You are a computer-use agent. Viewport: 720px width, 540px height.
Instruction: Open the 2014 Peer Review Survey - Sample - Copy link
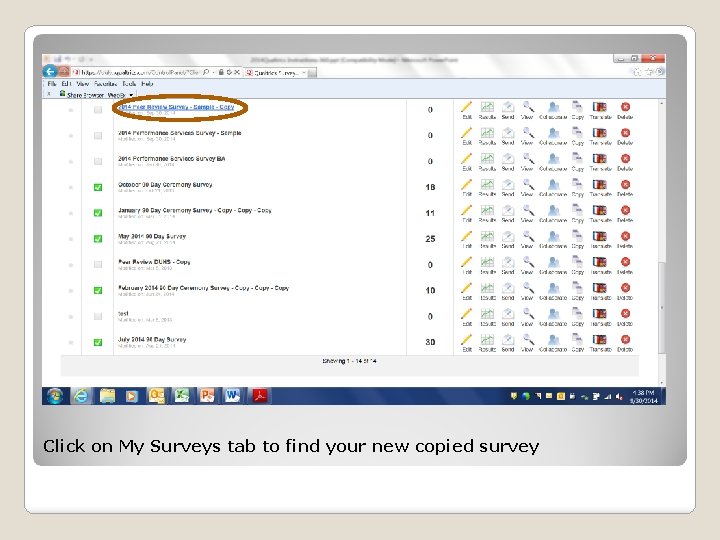coord(176,107)
